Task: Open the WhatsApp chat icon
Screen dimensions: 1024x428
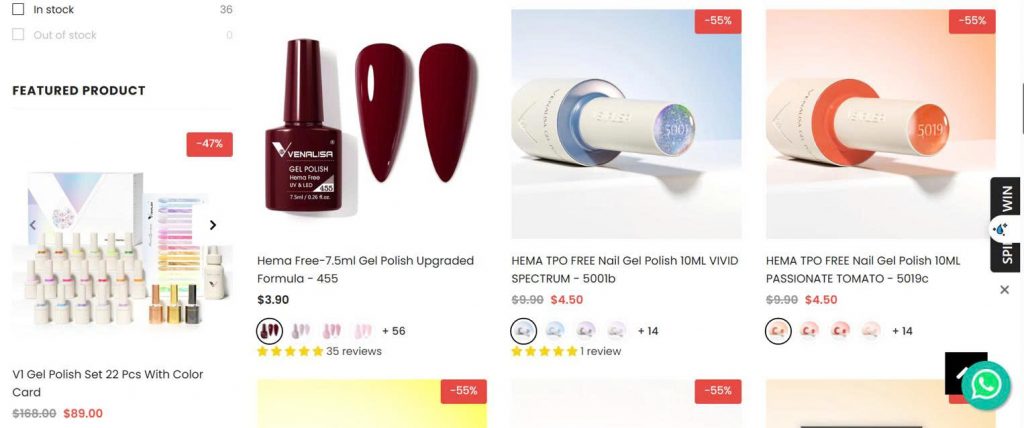Action: tap(985, 386)
